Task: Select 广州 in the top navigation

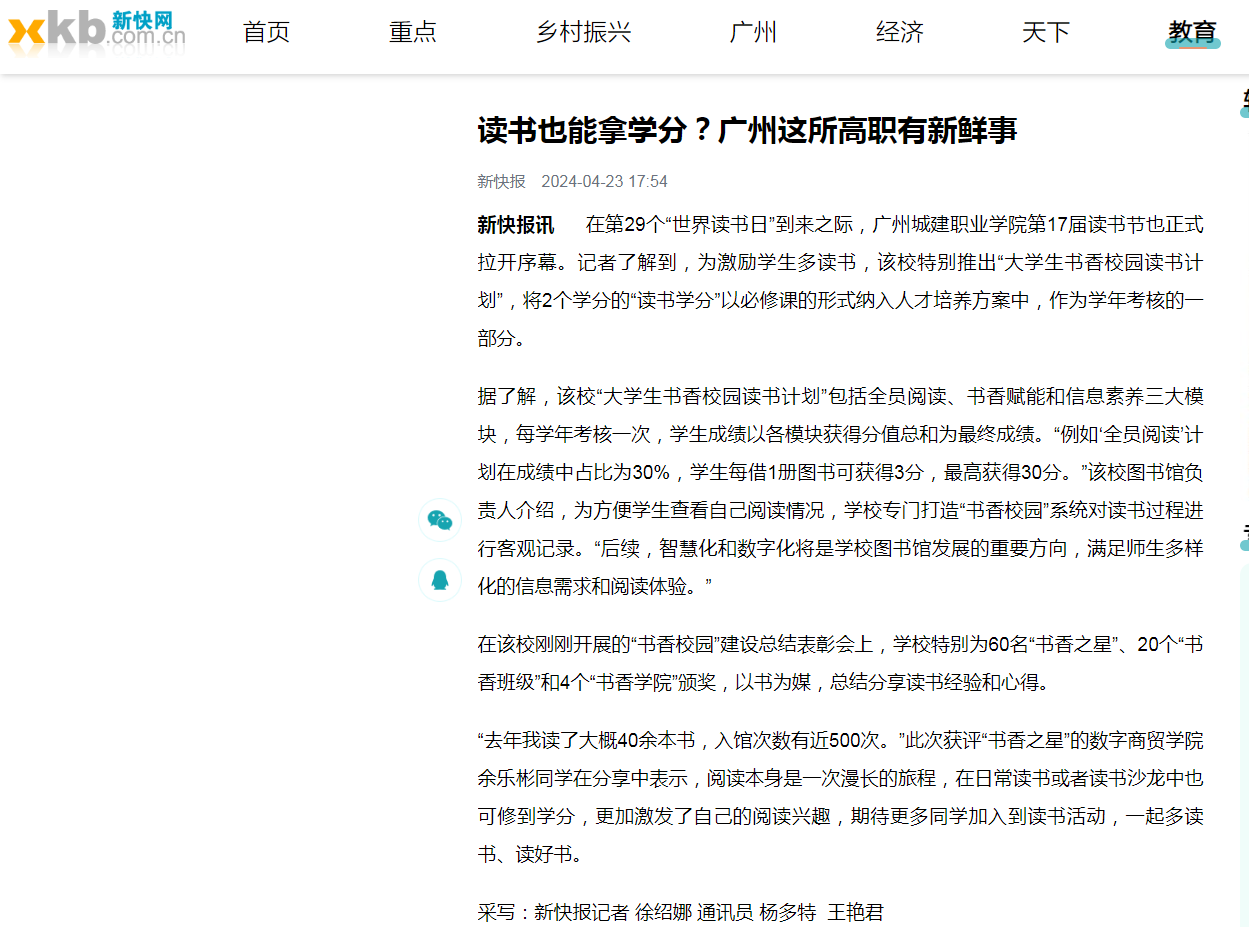Action: (x=753, y=32)
